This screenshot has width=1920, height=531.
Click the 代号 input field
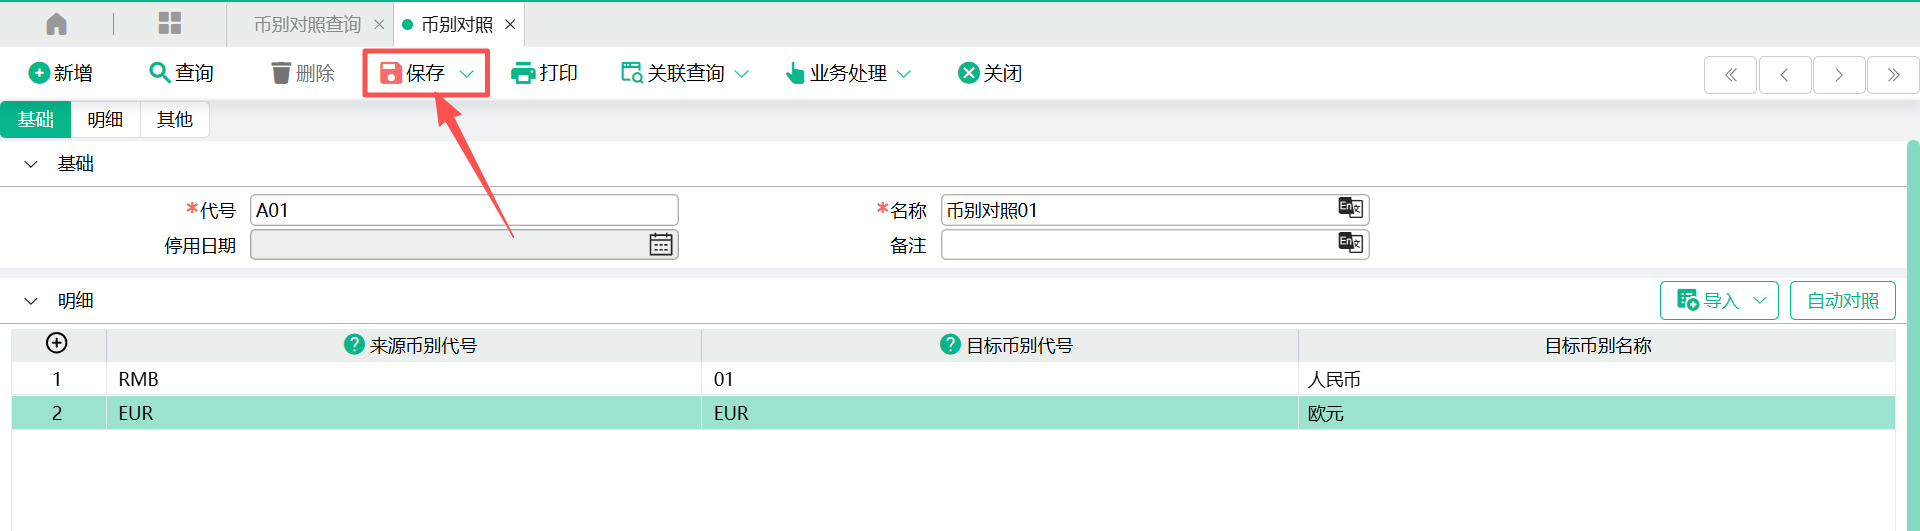point(464,210)
